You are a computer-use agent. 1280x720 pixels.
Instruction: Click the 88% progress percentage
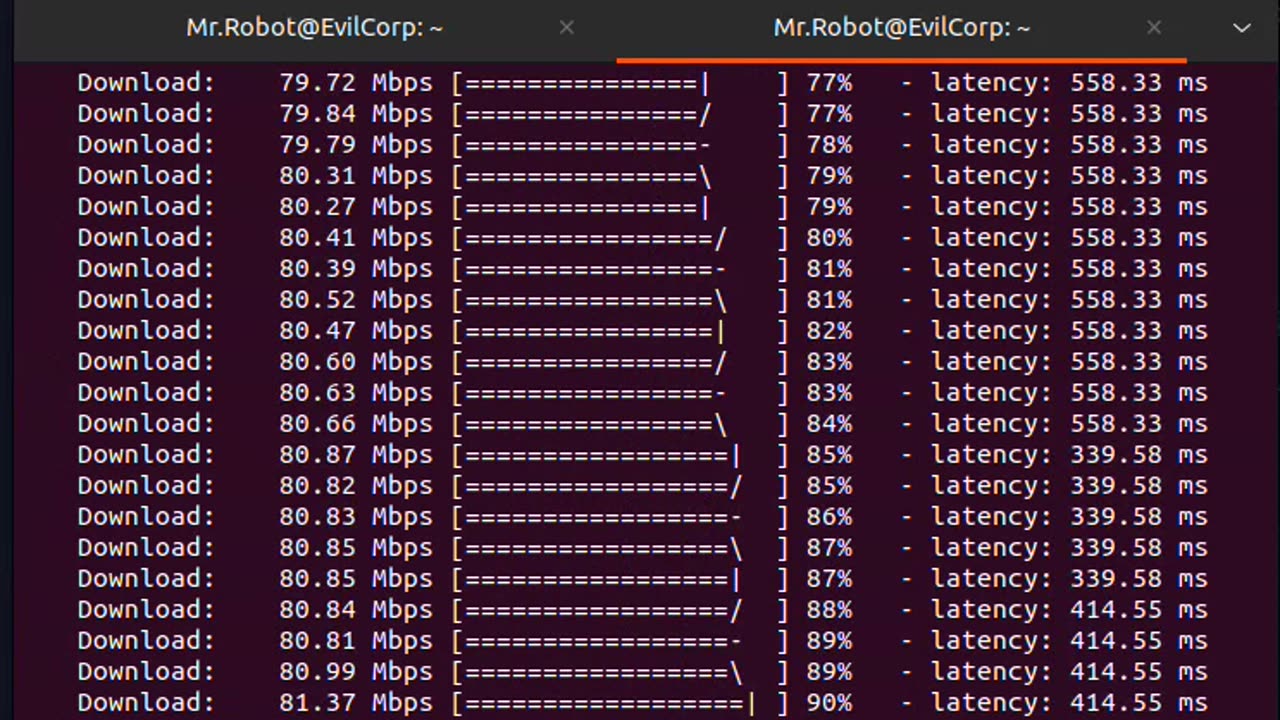(829, 610)
